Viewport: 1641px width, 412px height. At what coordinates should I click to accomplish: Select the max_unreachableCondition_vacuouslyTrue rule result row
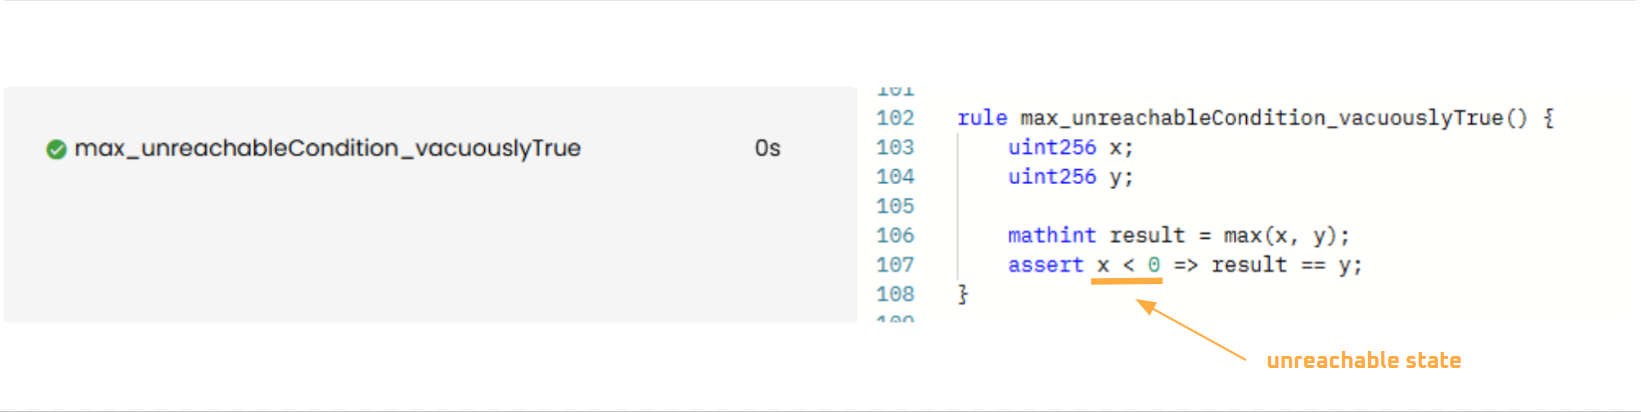tap(327, 149)
